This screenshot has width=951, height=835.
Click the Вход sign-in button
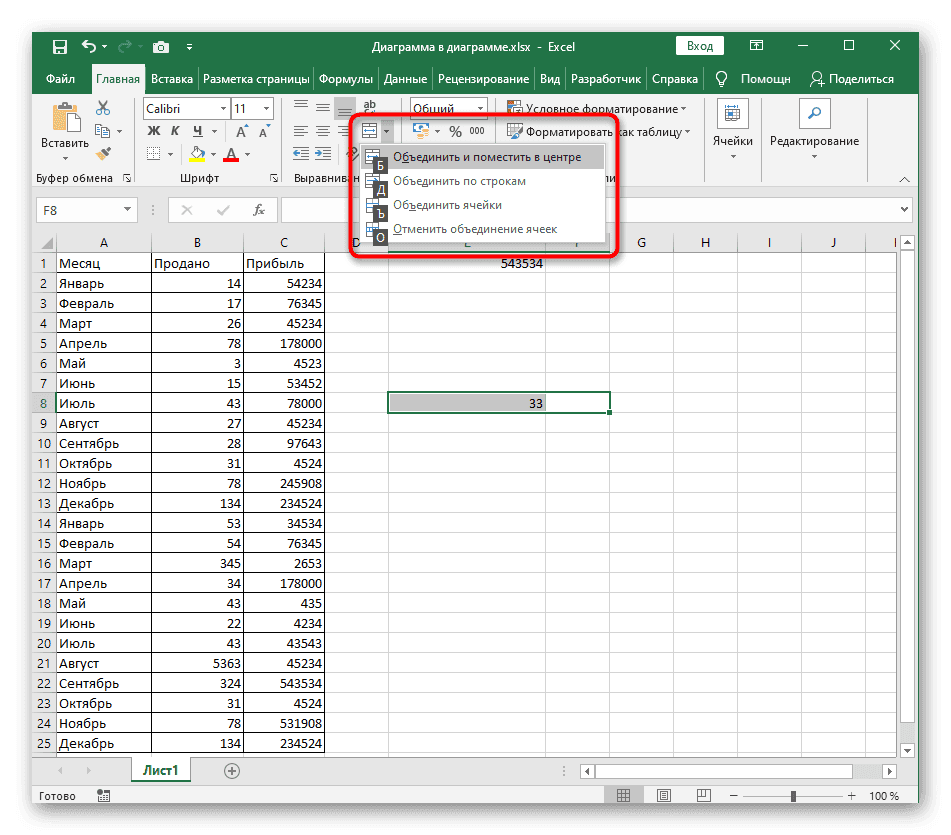coord(700,46)
